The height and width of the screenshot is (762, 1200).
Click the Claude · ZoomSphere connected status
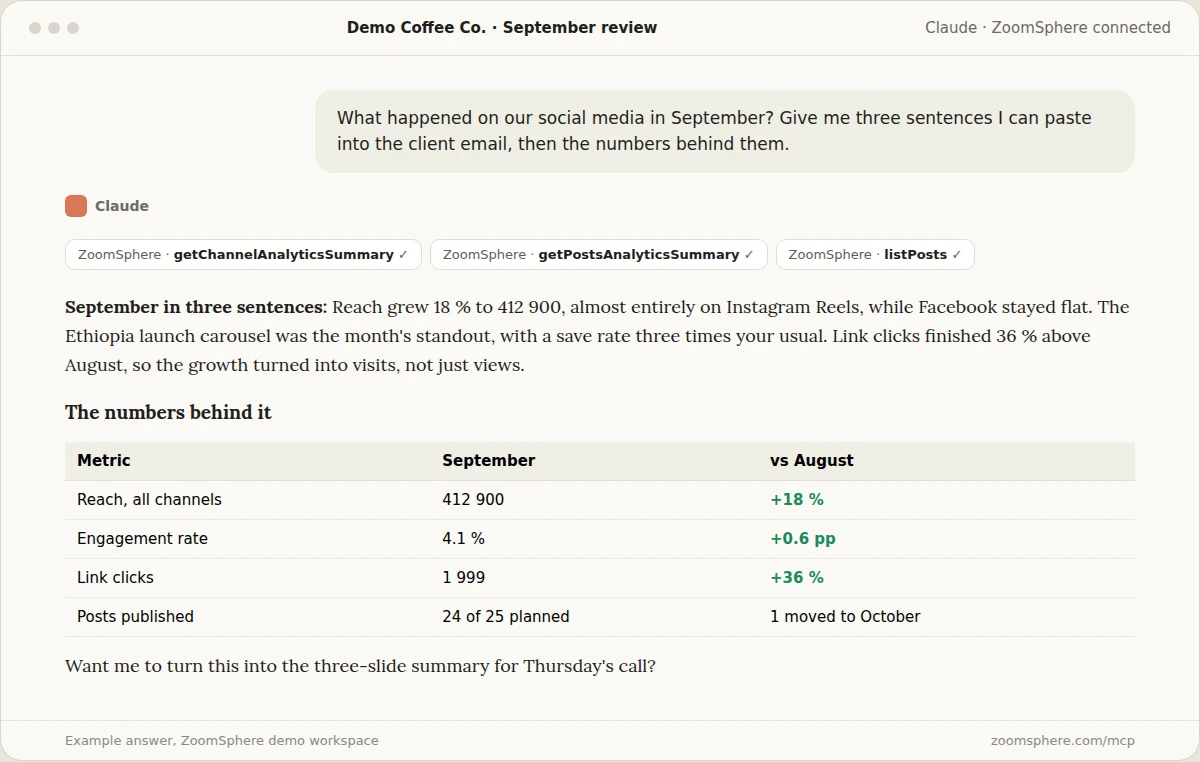coord(1048,28)
